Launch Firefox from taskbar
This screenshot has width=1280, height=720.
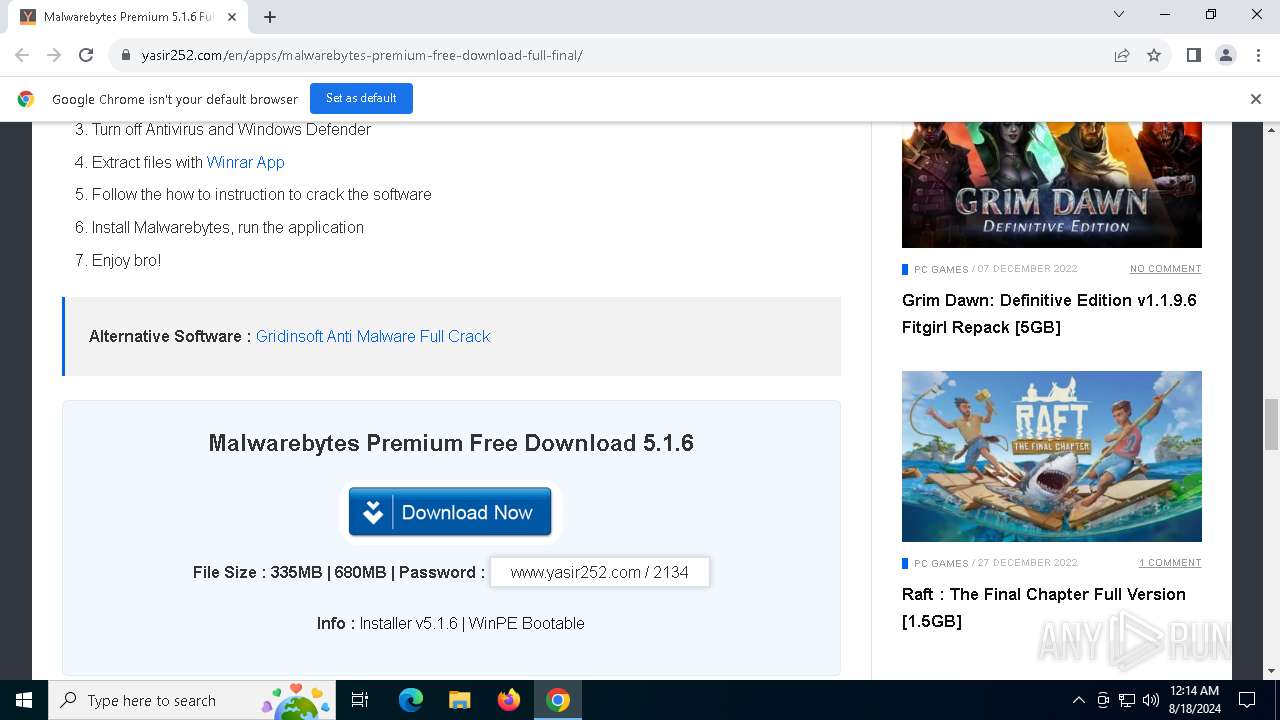point(509,700)
